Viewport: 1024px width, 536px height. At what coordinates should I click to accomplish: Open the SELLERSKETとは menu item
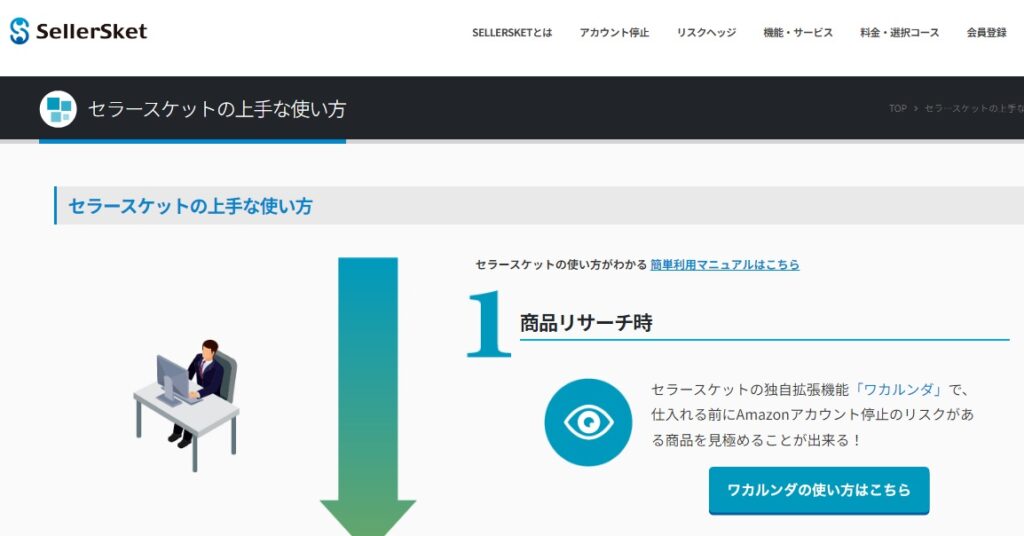point(512,33)
